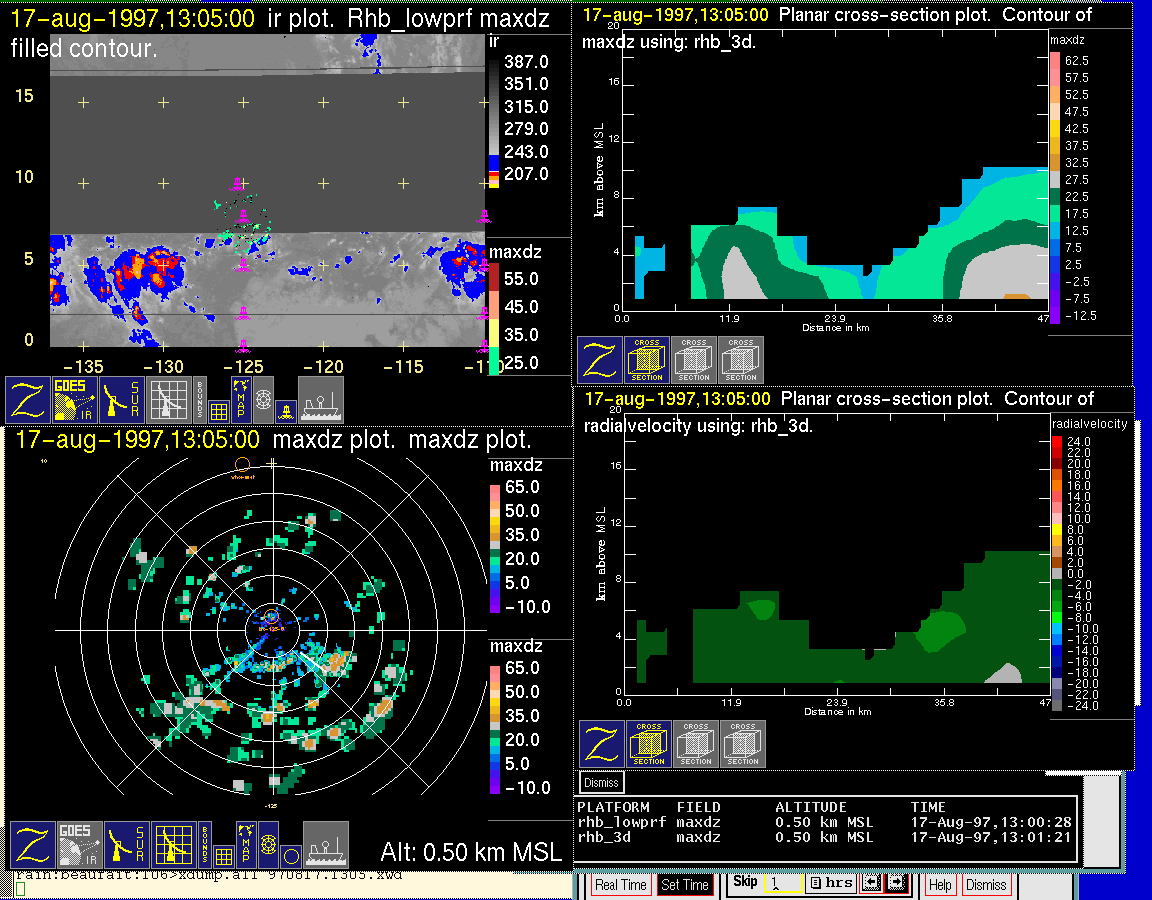This screenshot has height=900, width=1152.
Task: Click the radar grid icon in bottom-left panel
Action: click(x=173, y=845)
